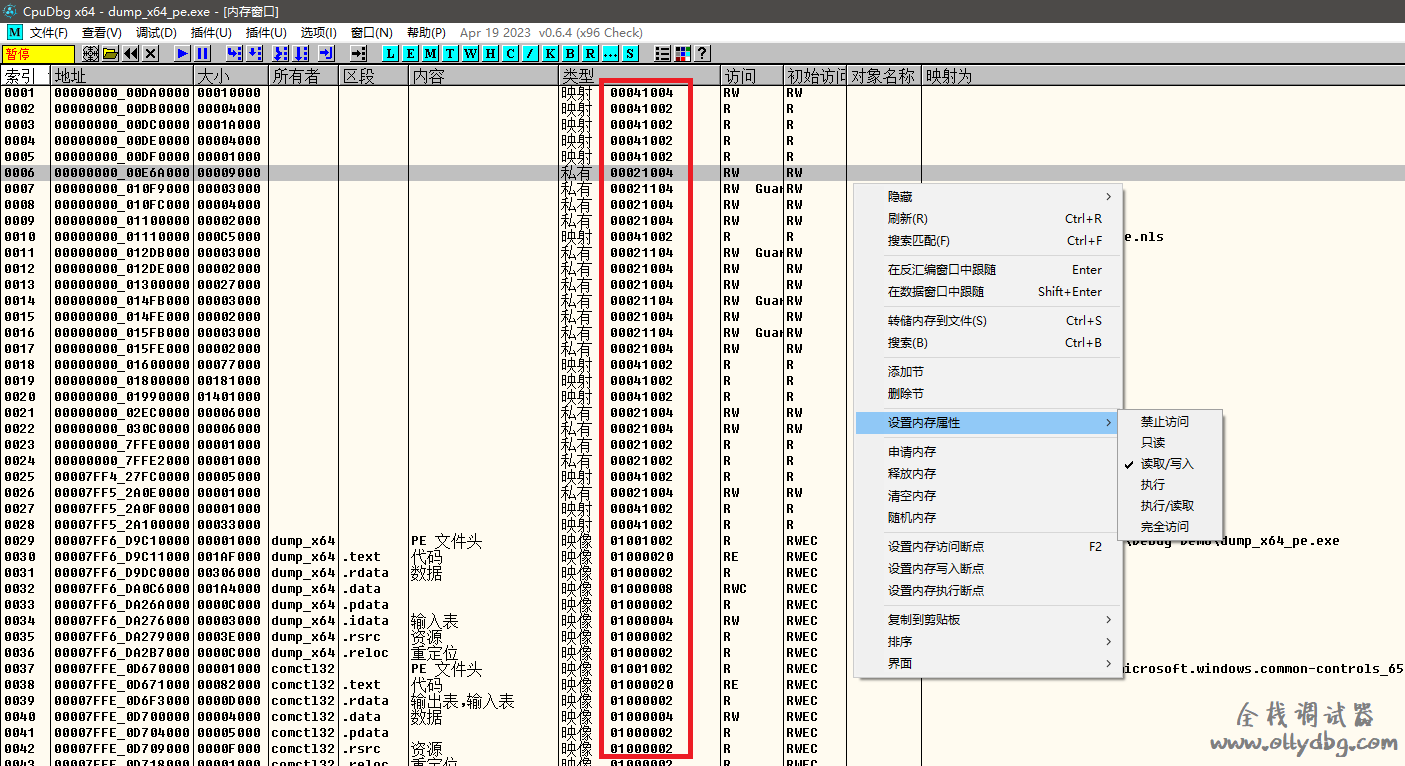The height and width of the screenshot is (766, 1405).
Task: Click the options list toolbar icon
Action: [x=663, y=53]
